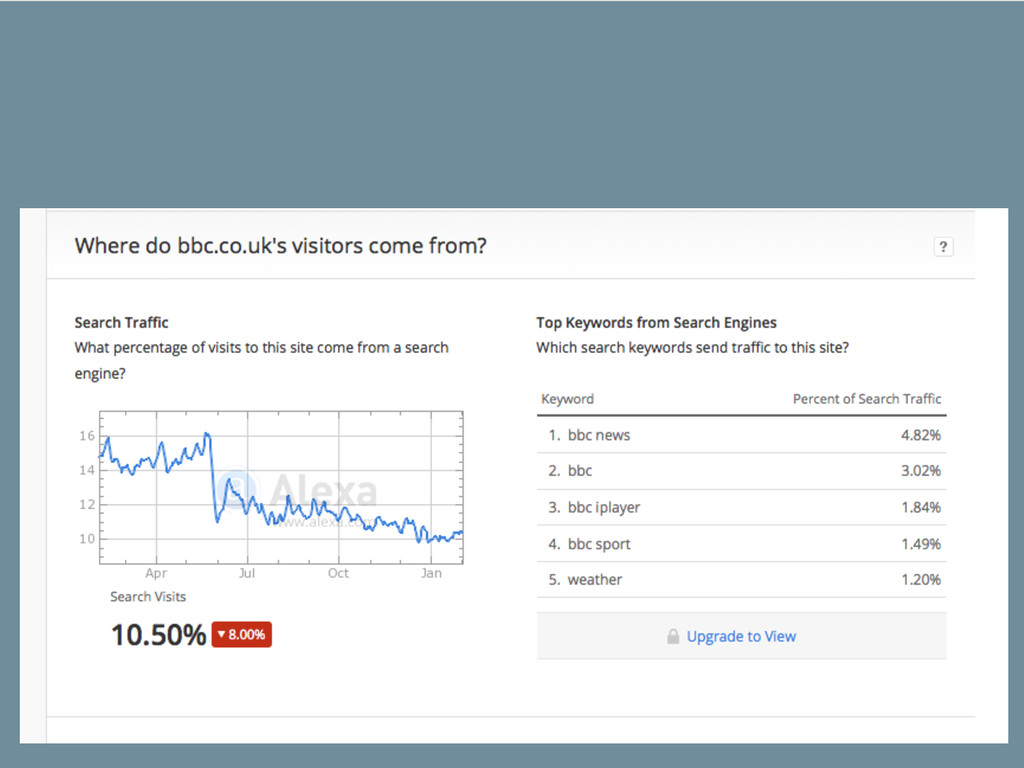Image resolution: width=1024 pixels, height=768 pixels.
Task: Click the Search Visits label
Action: pyautogui.click(x=148, y=597)
